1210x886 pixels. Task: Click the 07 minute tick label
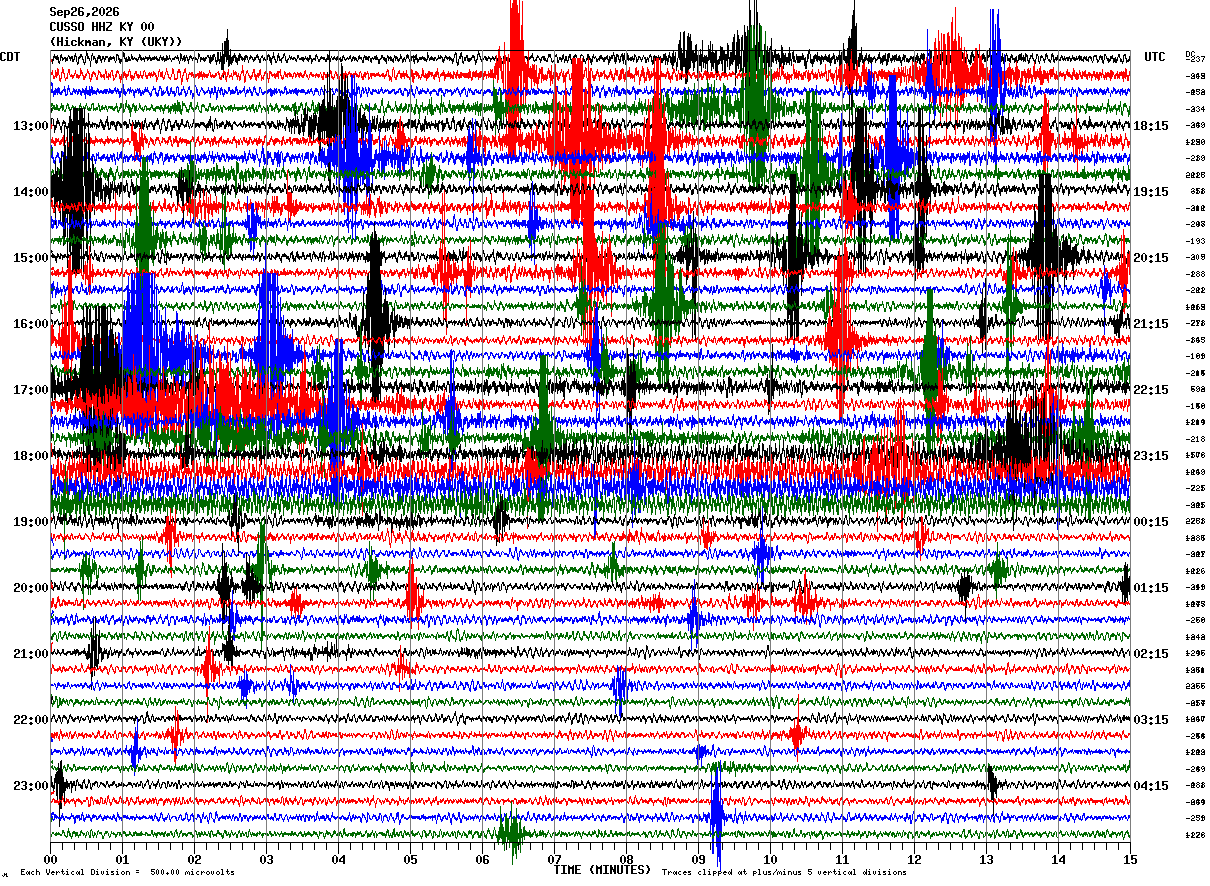554,859
